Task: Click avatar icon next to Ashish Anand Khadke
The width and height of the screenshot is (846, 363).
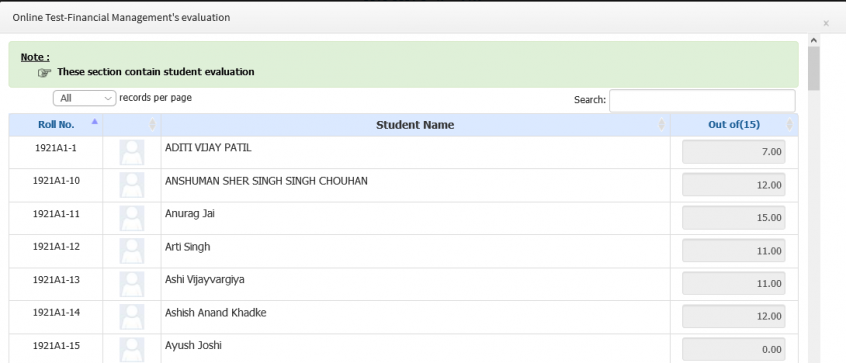Action: (132, 317)
